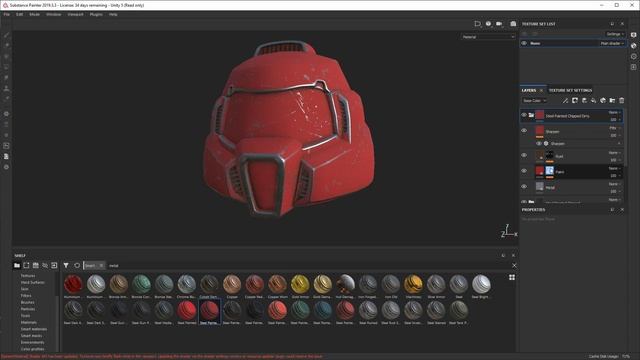Viewport: 640px width, 360px height.
Task: Collapse the Steel Painted Chipped Dirty folder icon
Action: (531, 116)
